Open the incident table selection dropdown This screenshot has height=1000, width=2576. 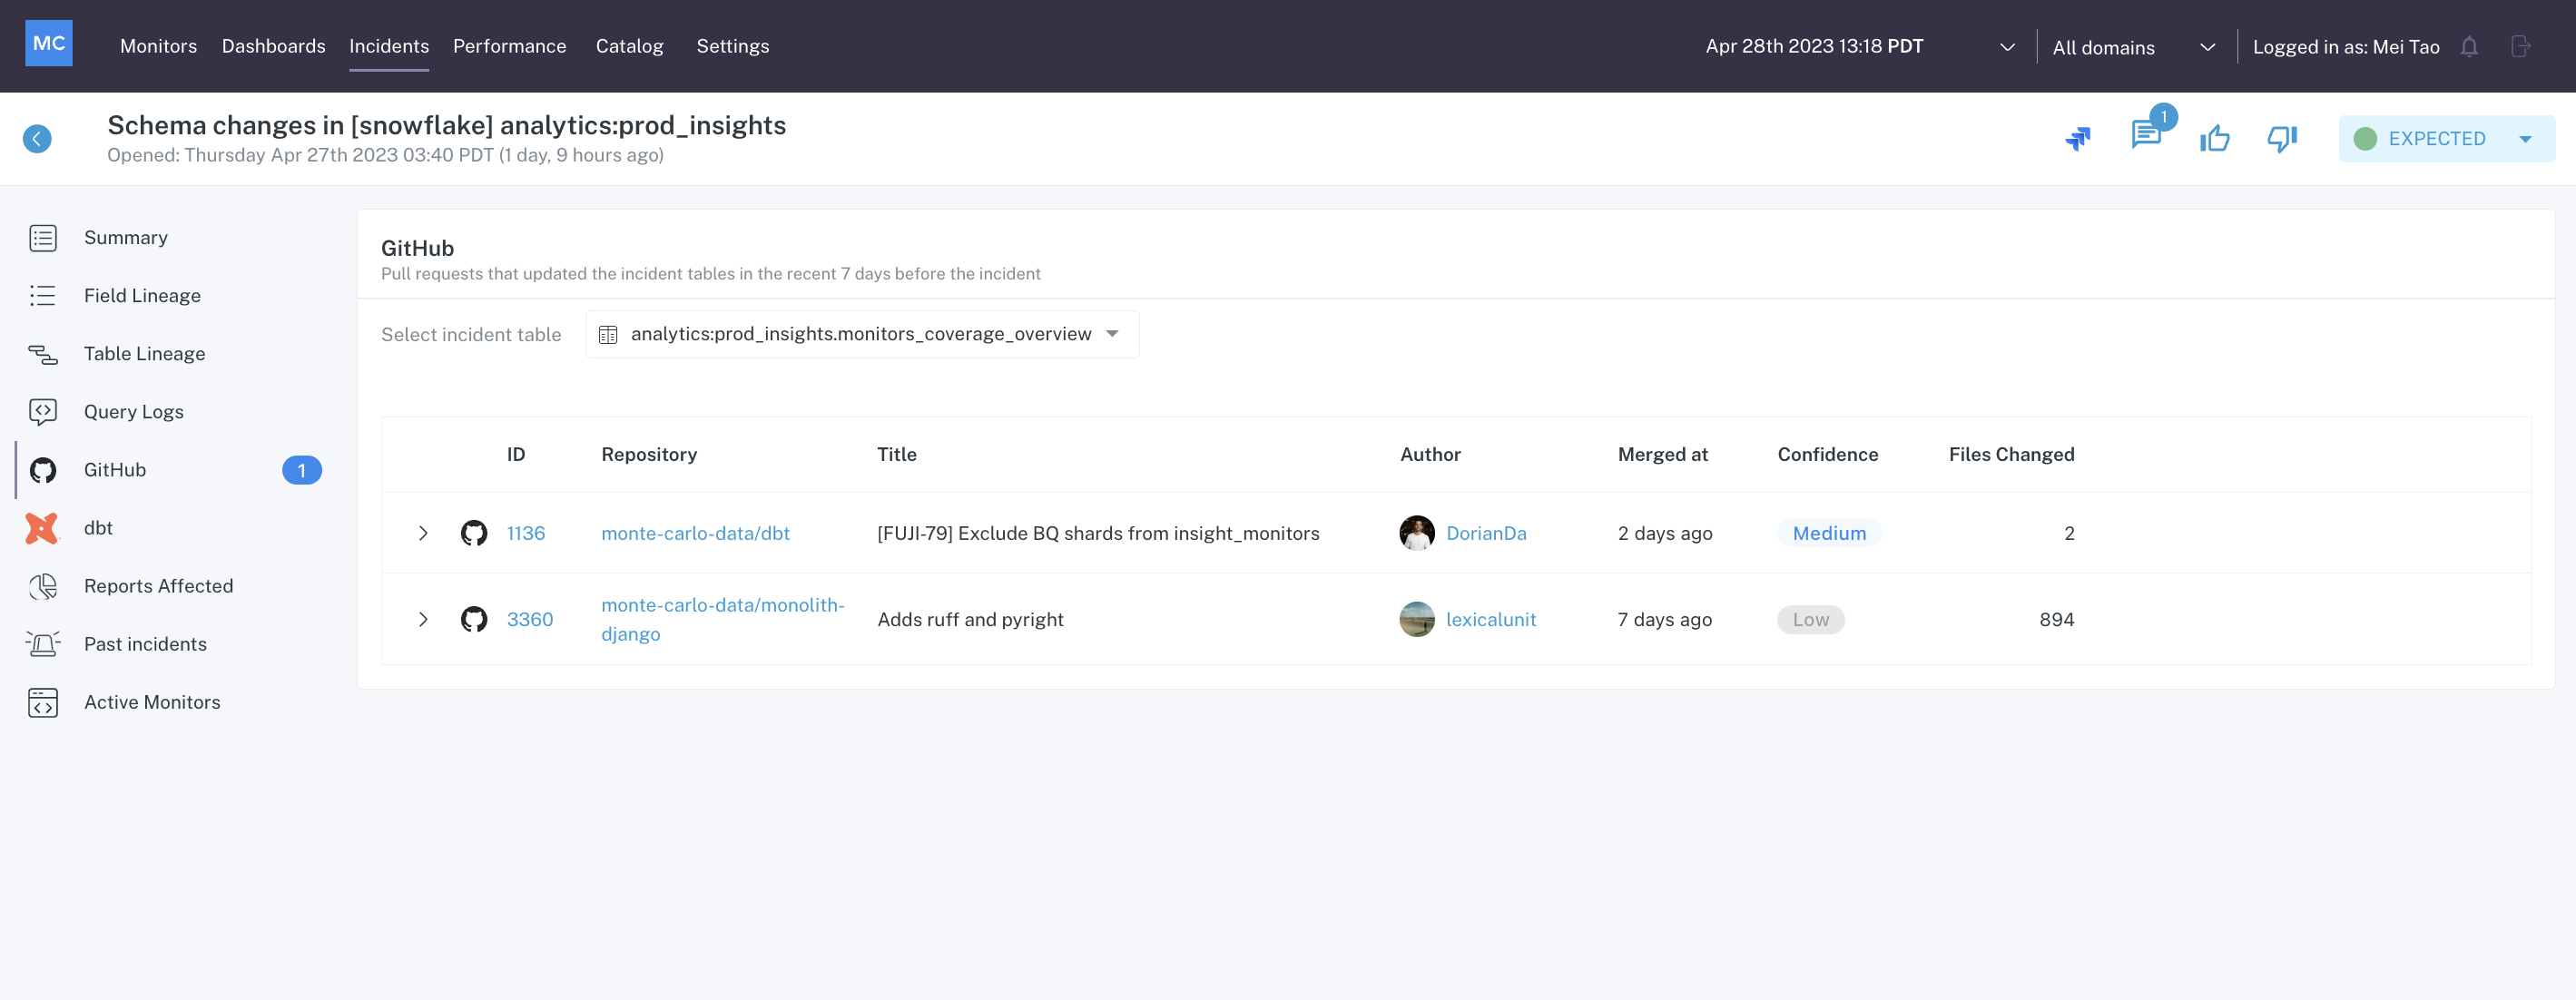pyautogui.click(x=862, y=334)
